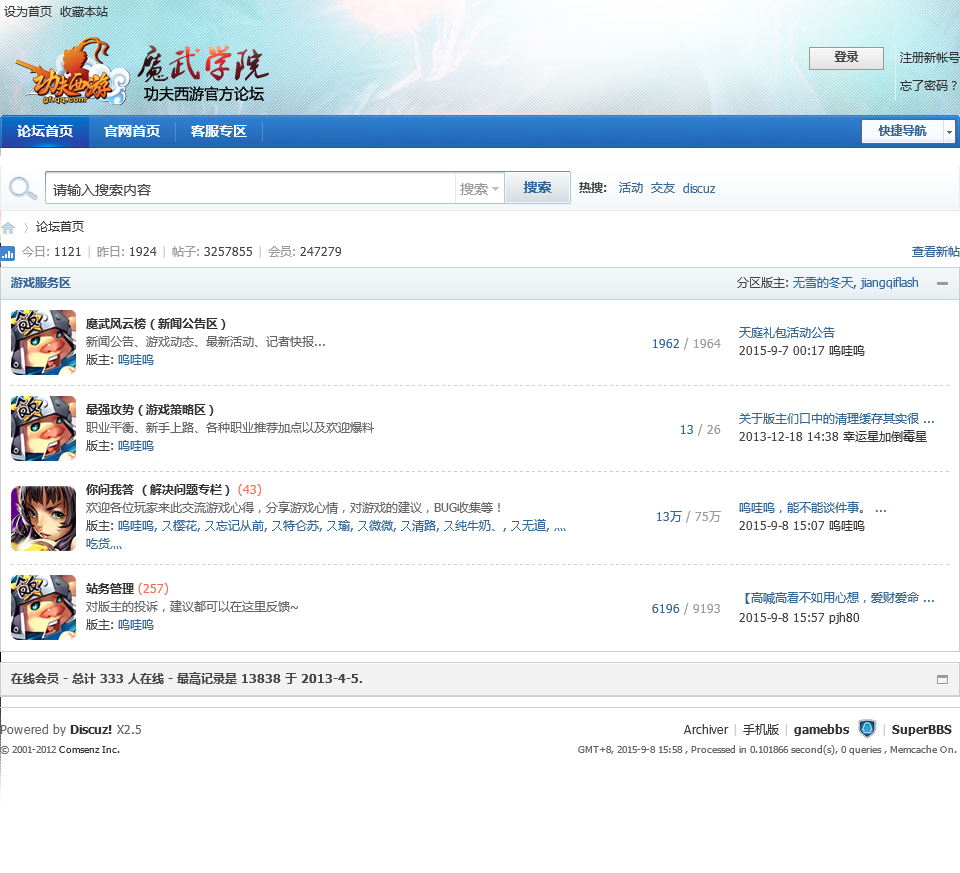This screenshot has width=960, height=873.
Task: Open the 最强攻势 forum avatar icon
Action: point(43,428)
